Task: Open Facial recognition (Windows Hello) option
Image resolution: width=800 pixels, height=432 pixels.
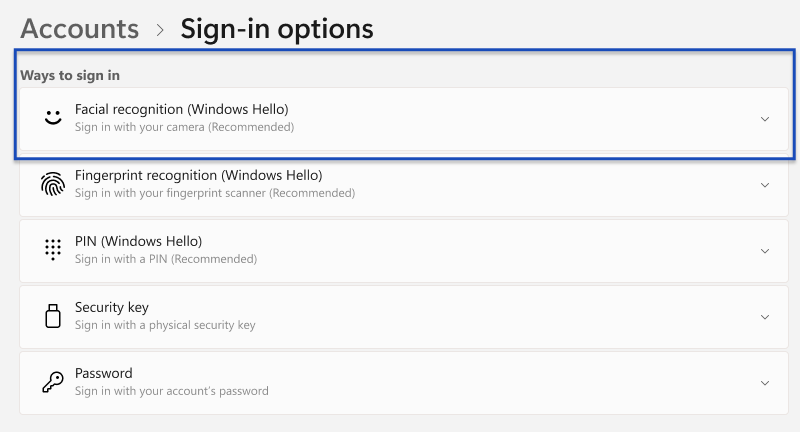Action: [404, 119]
